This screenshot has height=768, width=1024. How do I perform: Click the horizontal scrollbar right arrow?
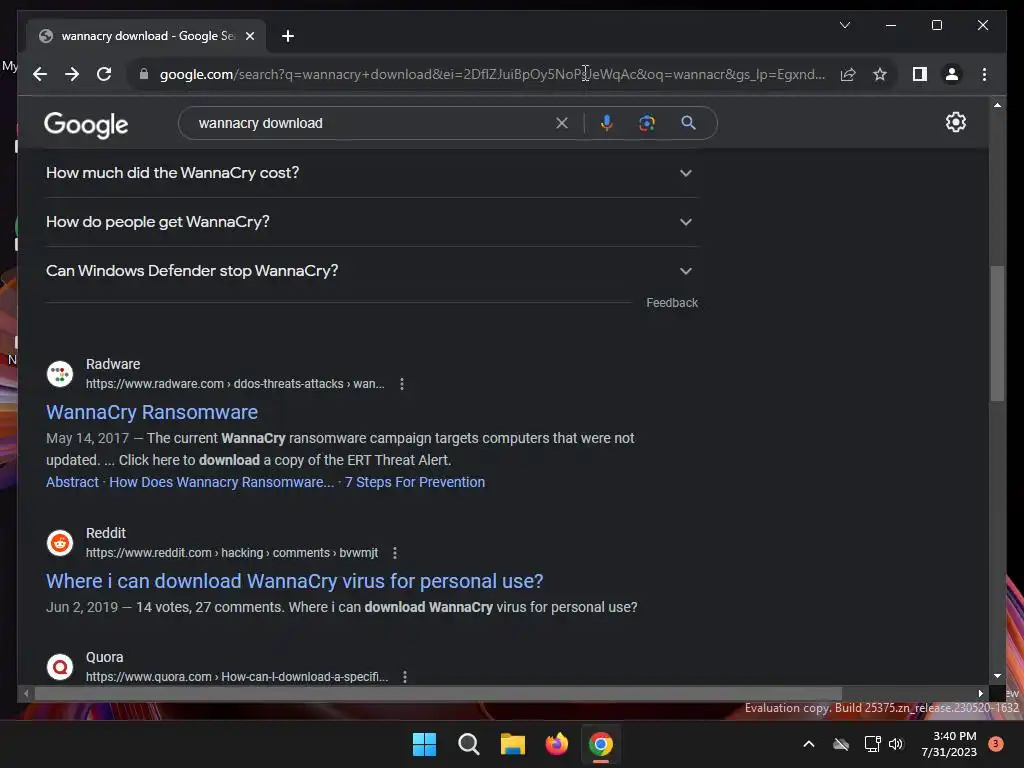click(x=980, y=694)
